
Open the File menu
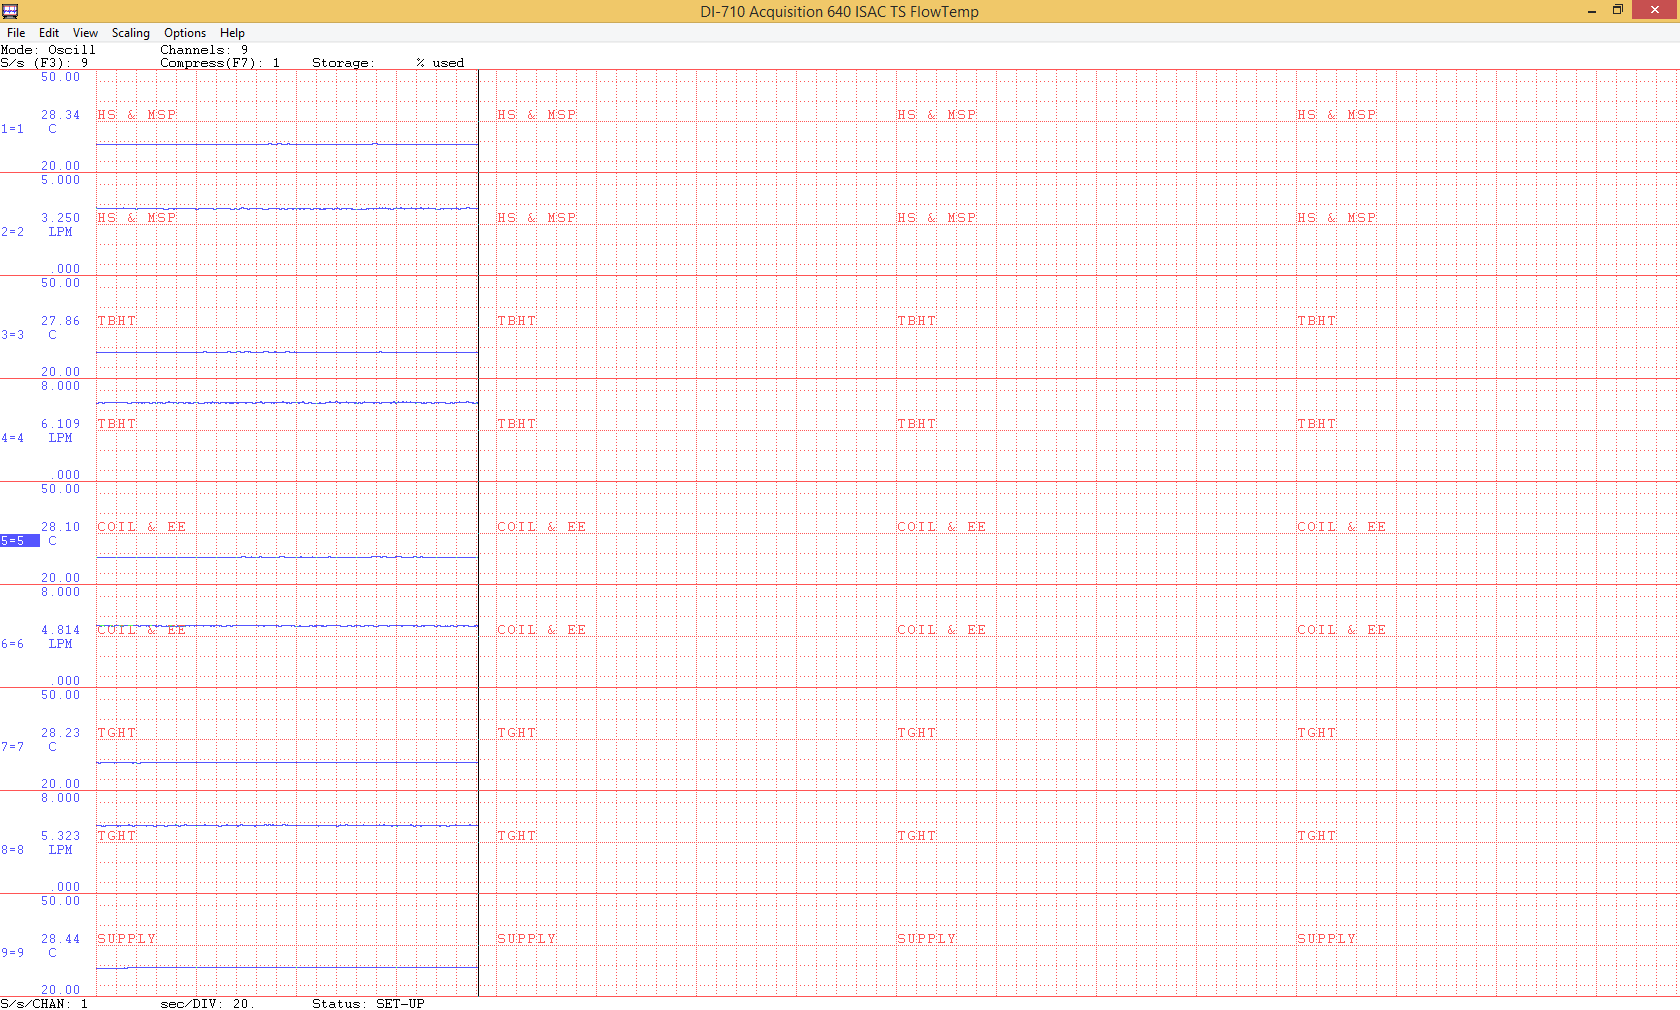(x=16, y=33)
